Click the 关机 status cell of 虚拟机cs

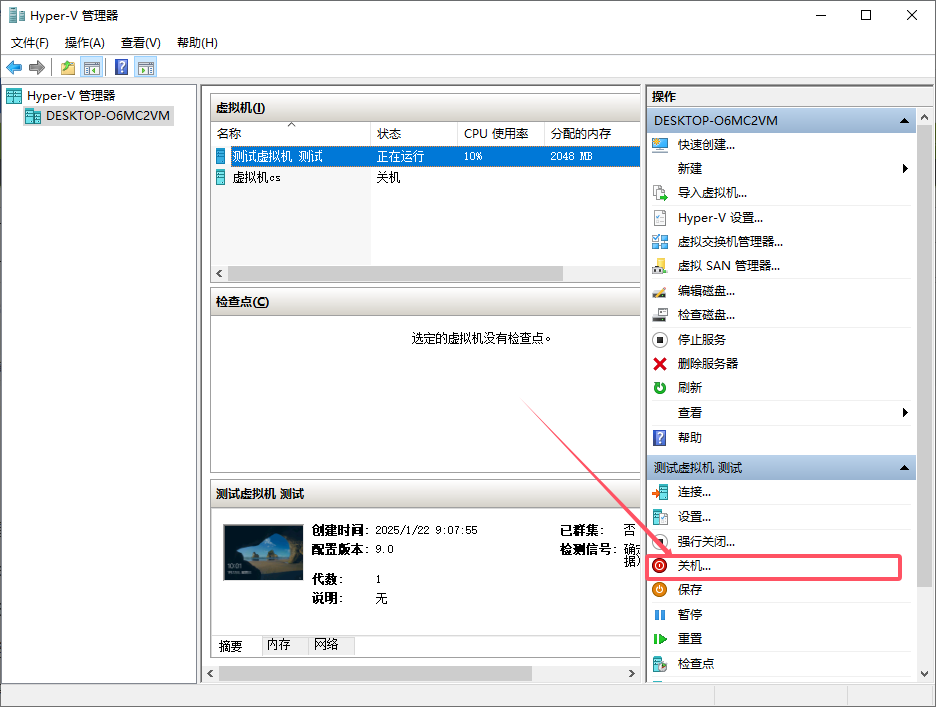point(389,177)
